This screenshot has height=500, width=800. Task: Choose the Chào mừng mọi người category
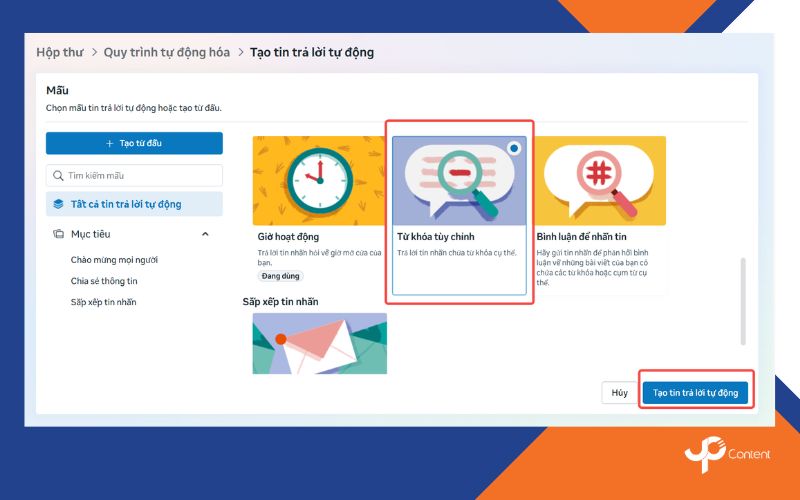click(114, 260)
